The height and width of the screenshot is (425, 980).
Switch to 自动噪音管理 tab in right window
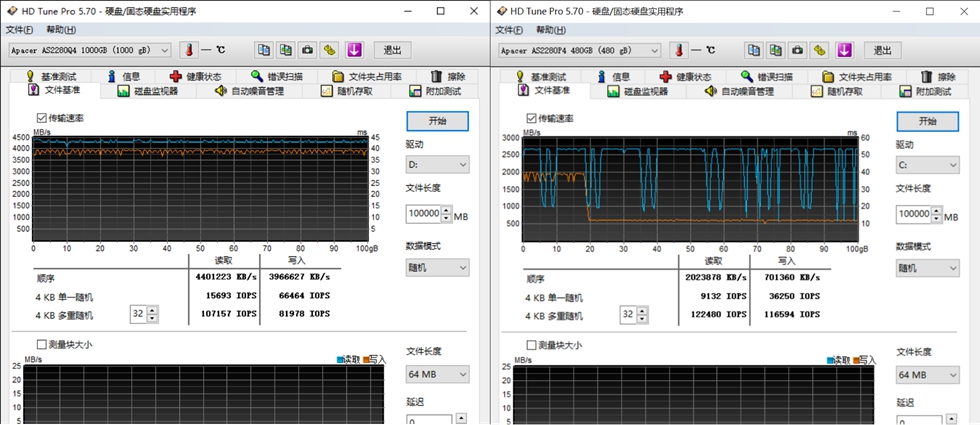click(739, 91)
